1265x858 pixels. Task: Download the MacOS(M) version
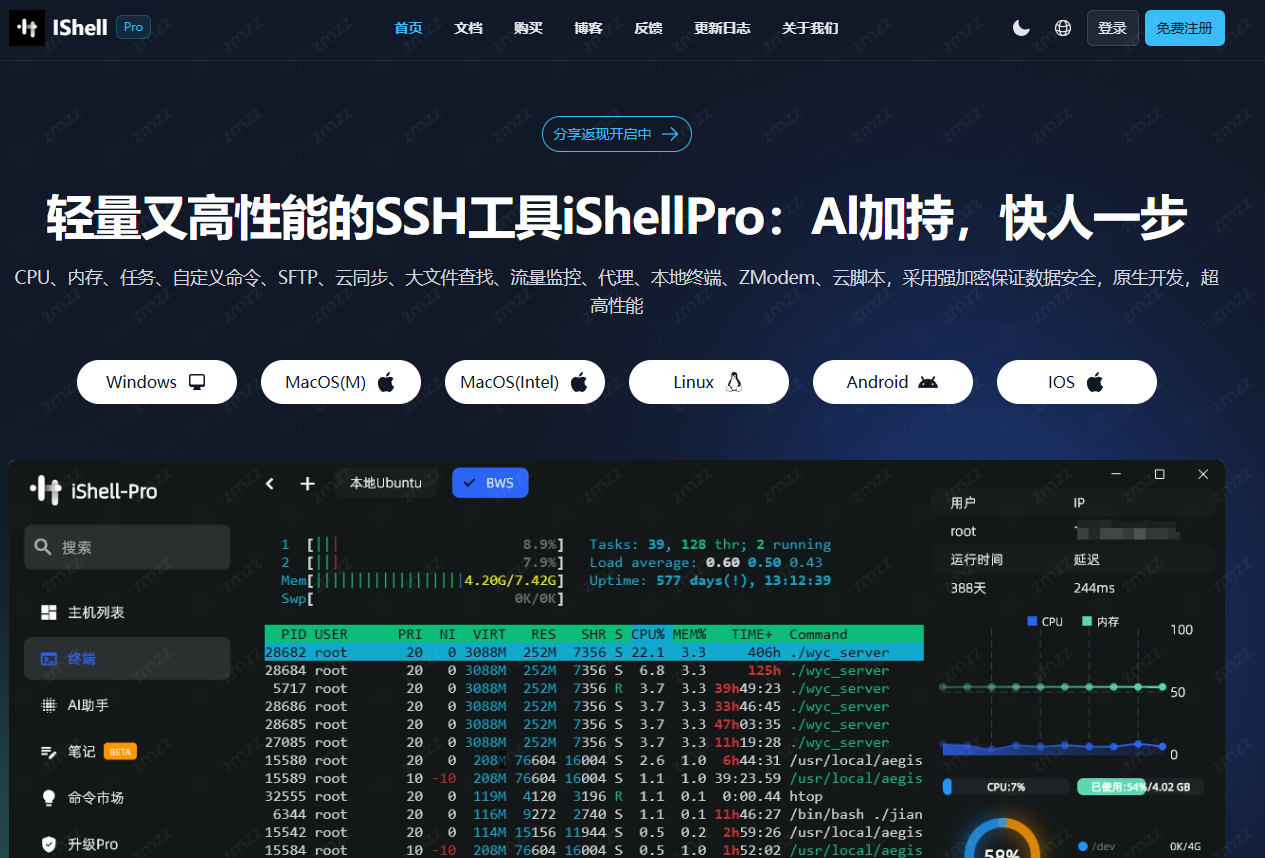coord(341,382)
